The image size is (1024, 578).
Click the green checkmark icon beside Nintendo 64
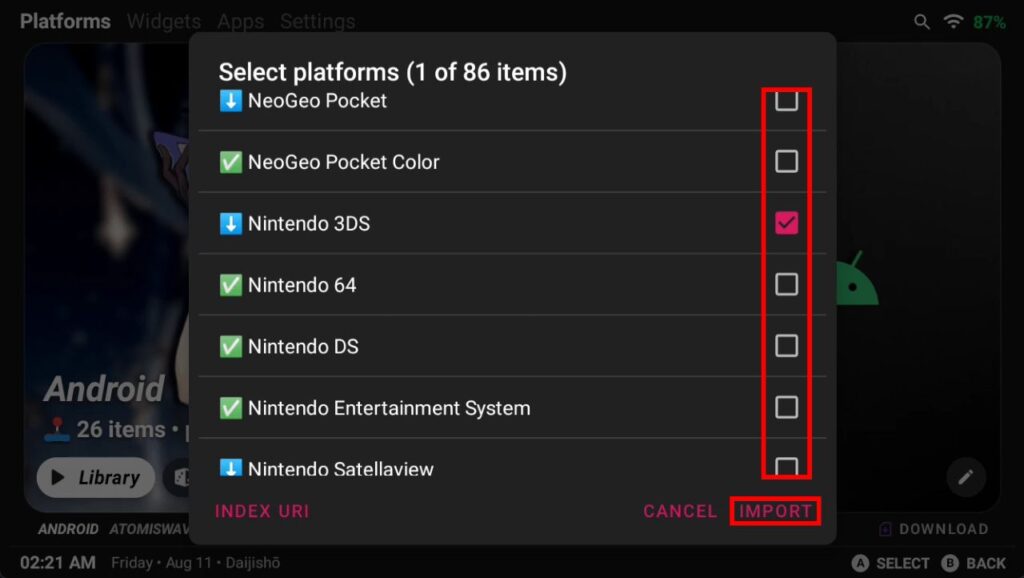coord(231,285)
